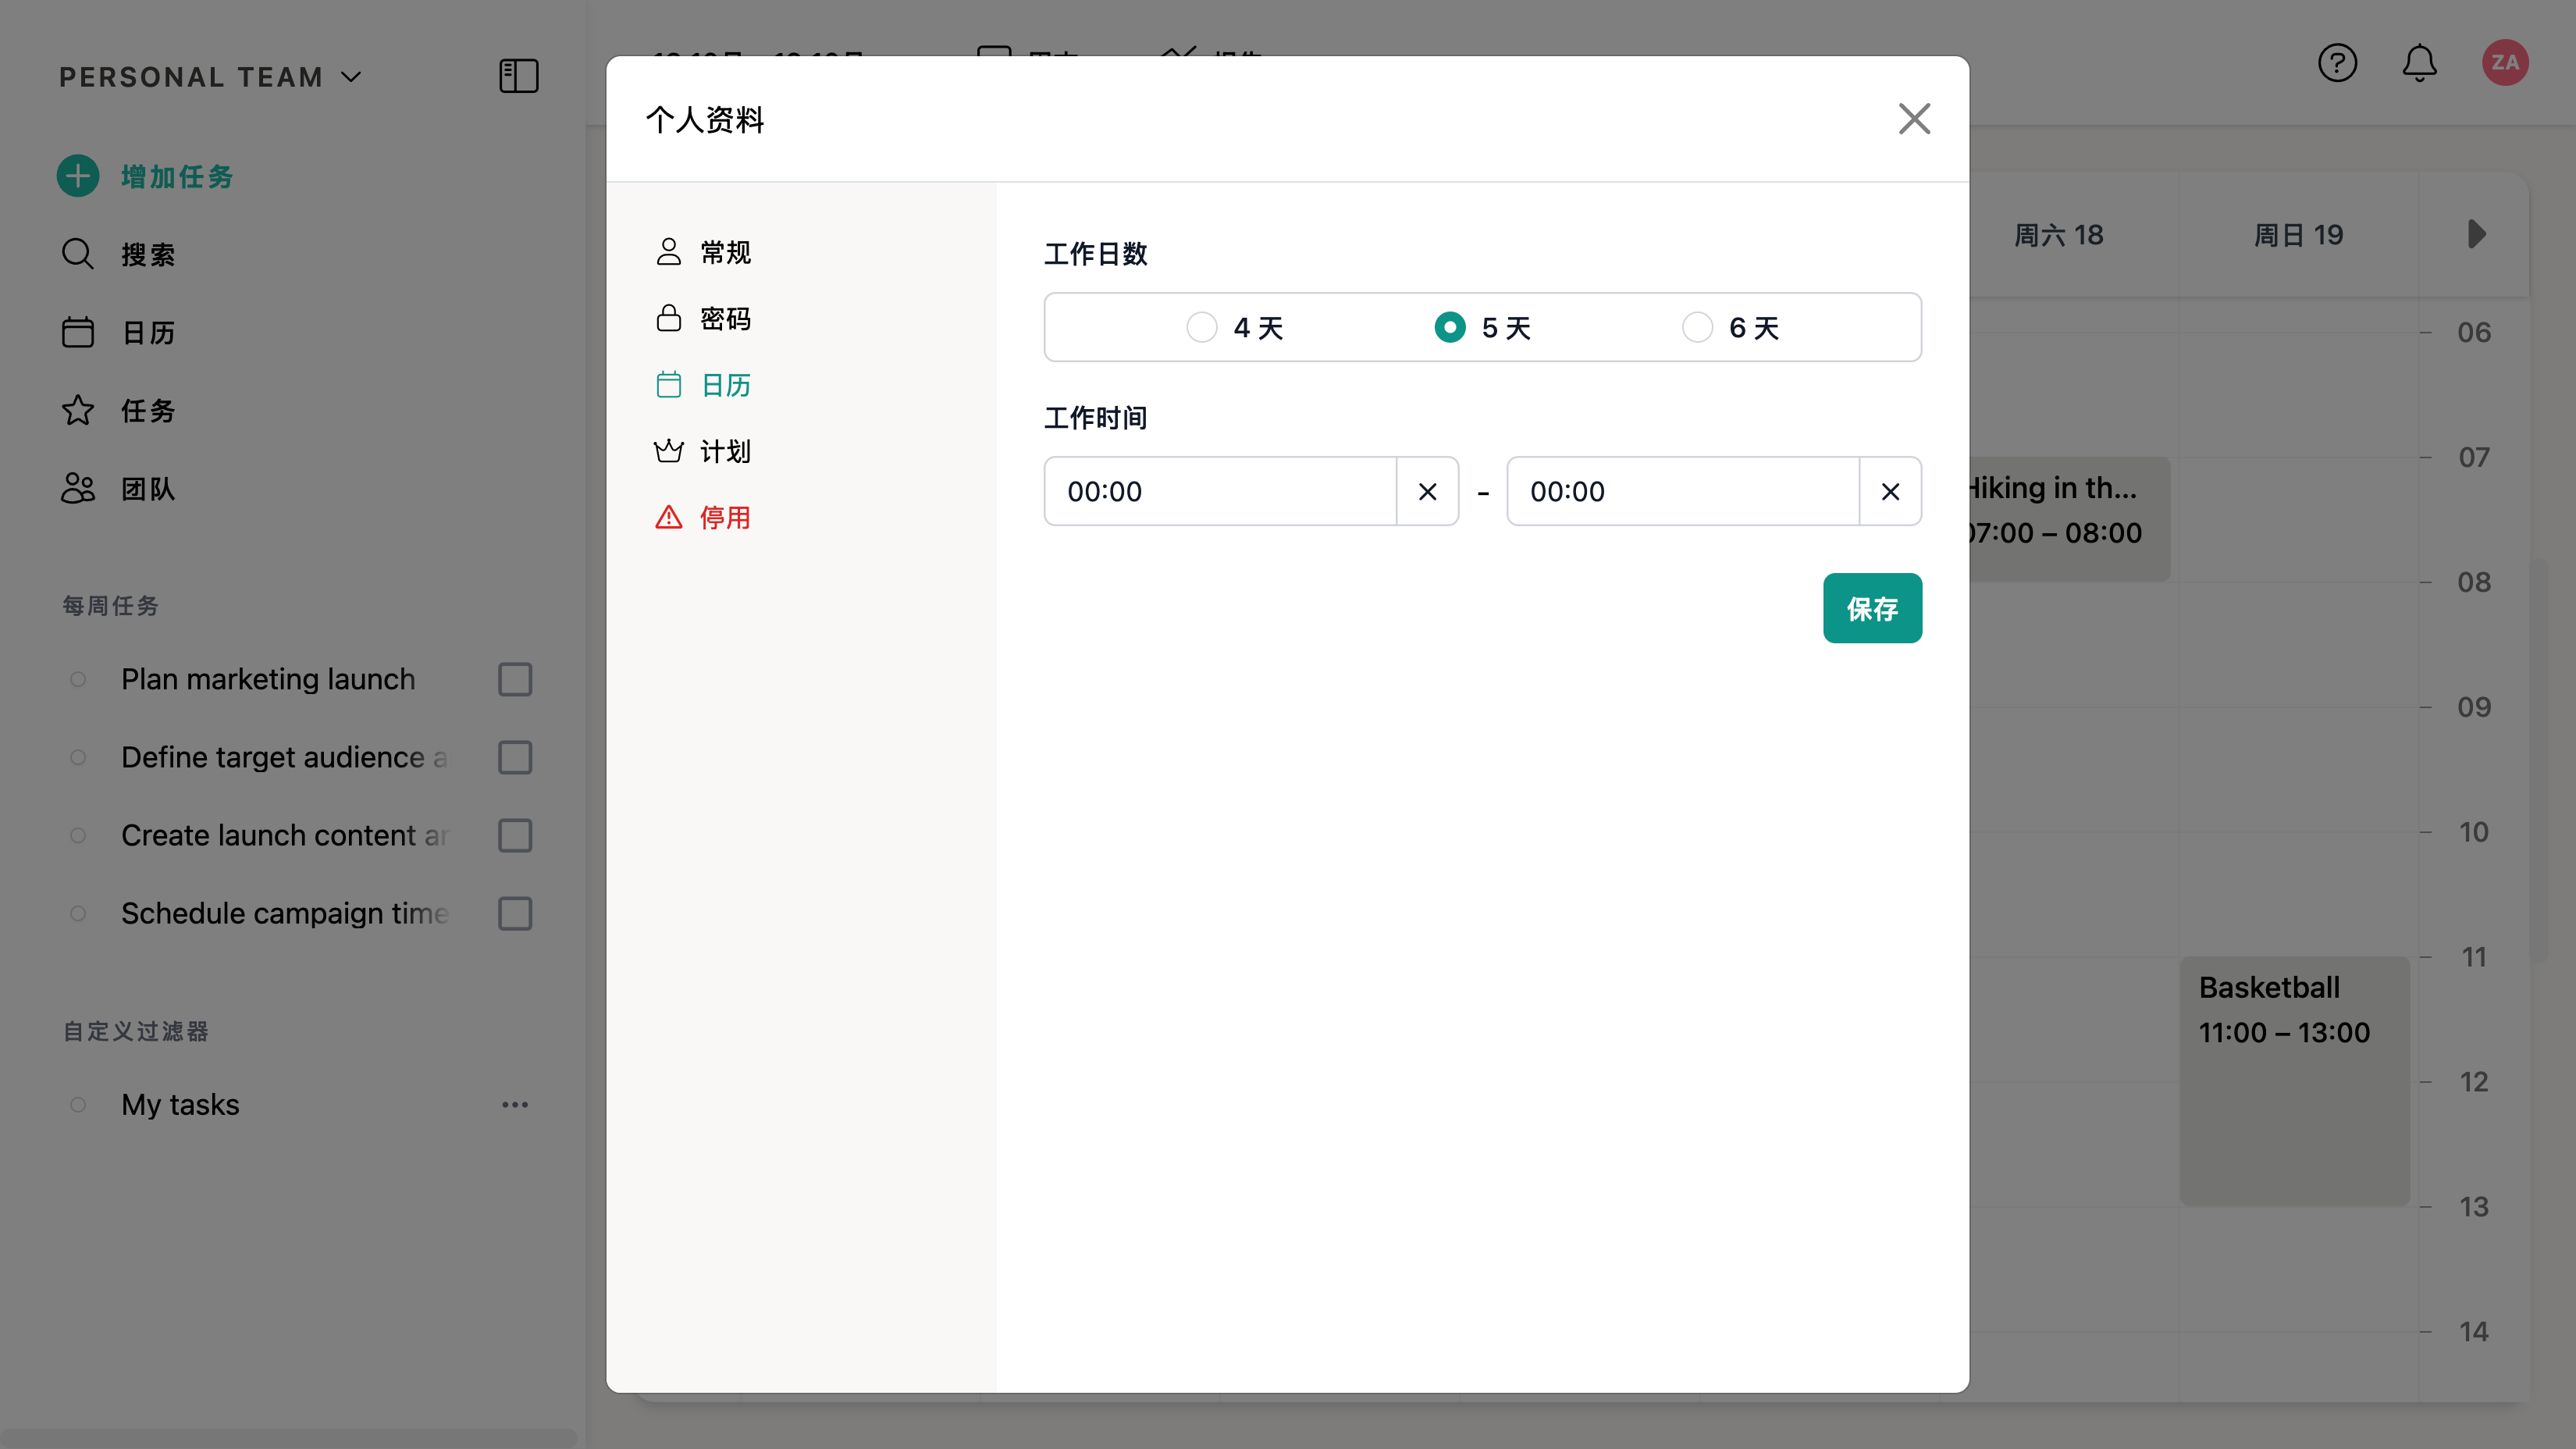The image size is (2576, 1449).
Task: Click the 保存 save button
Action: tap(1871, 608)
